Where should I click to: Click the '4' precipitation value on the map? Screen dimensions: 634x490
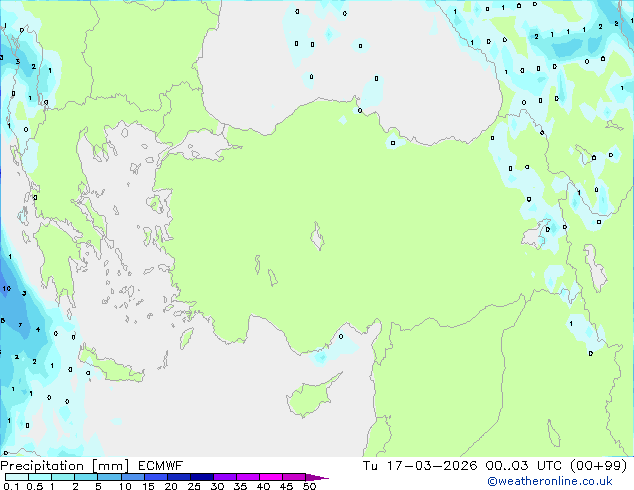(x=38, y=329)
